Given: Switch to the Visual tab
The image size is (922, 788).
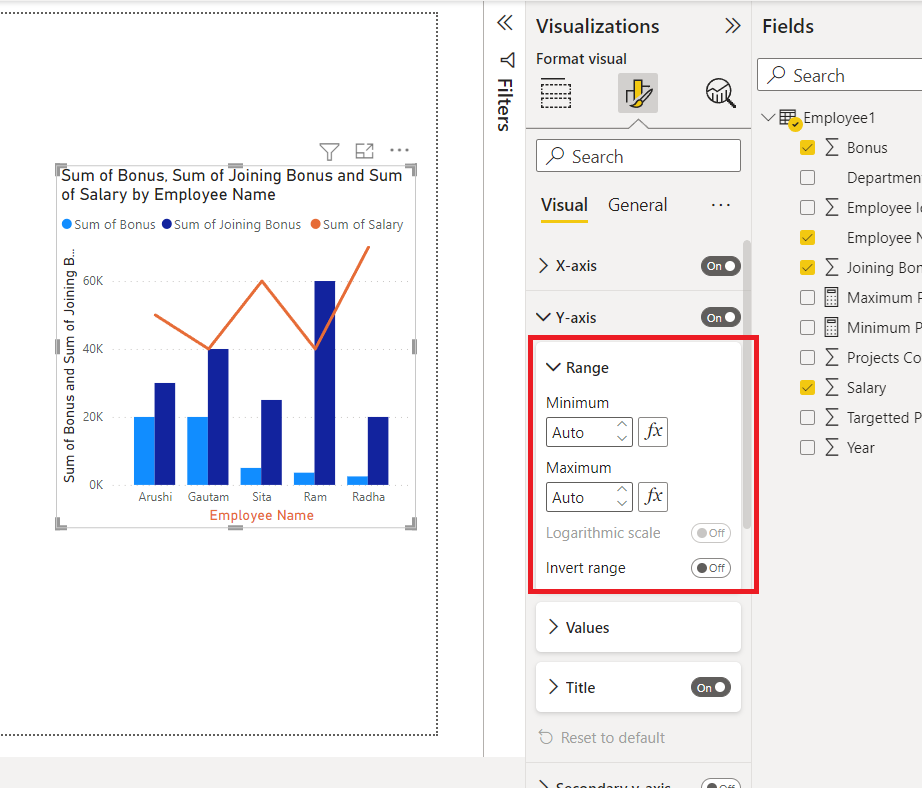Looking at the screenshot, I should click(564, 205).
